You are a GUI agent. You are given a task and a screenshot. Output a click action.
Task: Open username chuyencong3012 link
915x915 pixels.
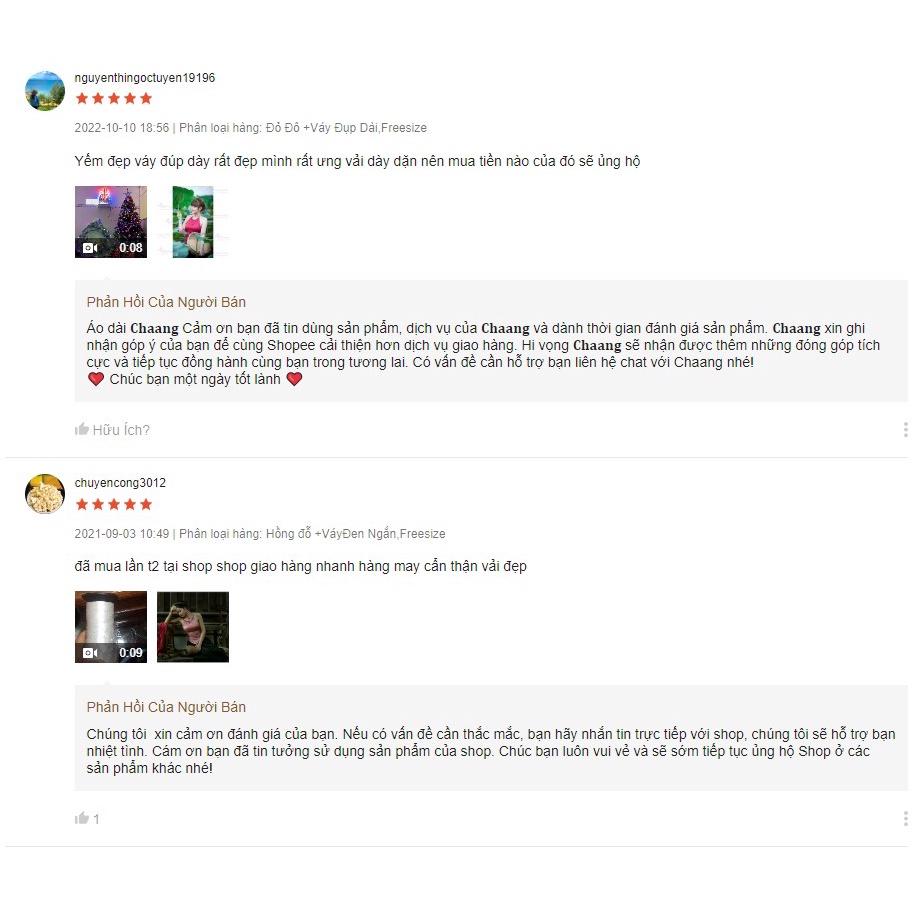pos(120,483)
